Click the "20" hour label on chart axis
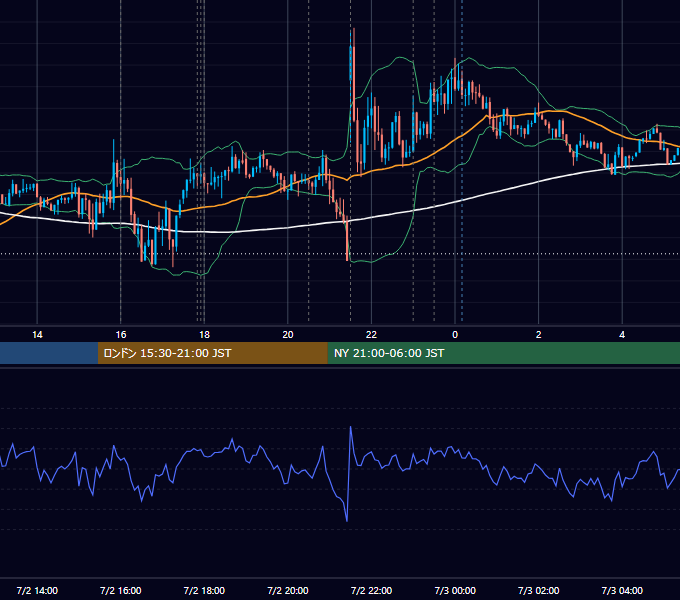This screenshot has height=600, width=680. [288, 335]
